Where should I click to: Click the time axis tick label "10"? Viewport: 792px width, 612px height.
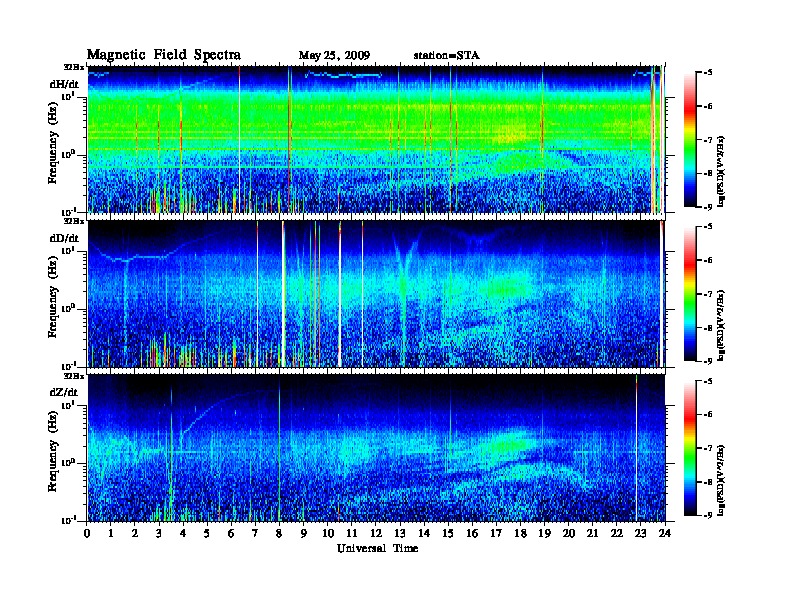tap(328, 533)
